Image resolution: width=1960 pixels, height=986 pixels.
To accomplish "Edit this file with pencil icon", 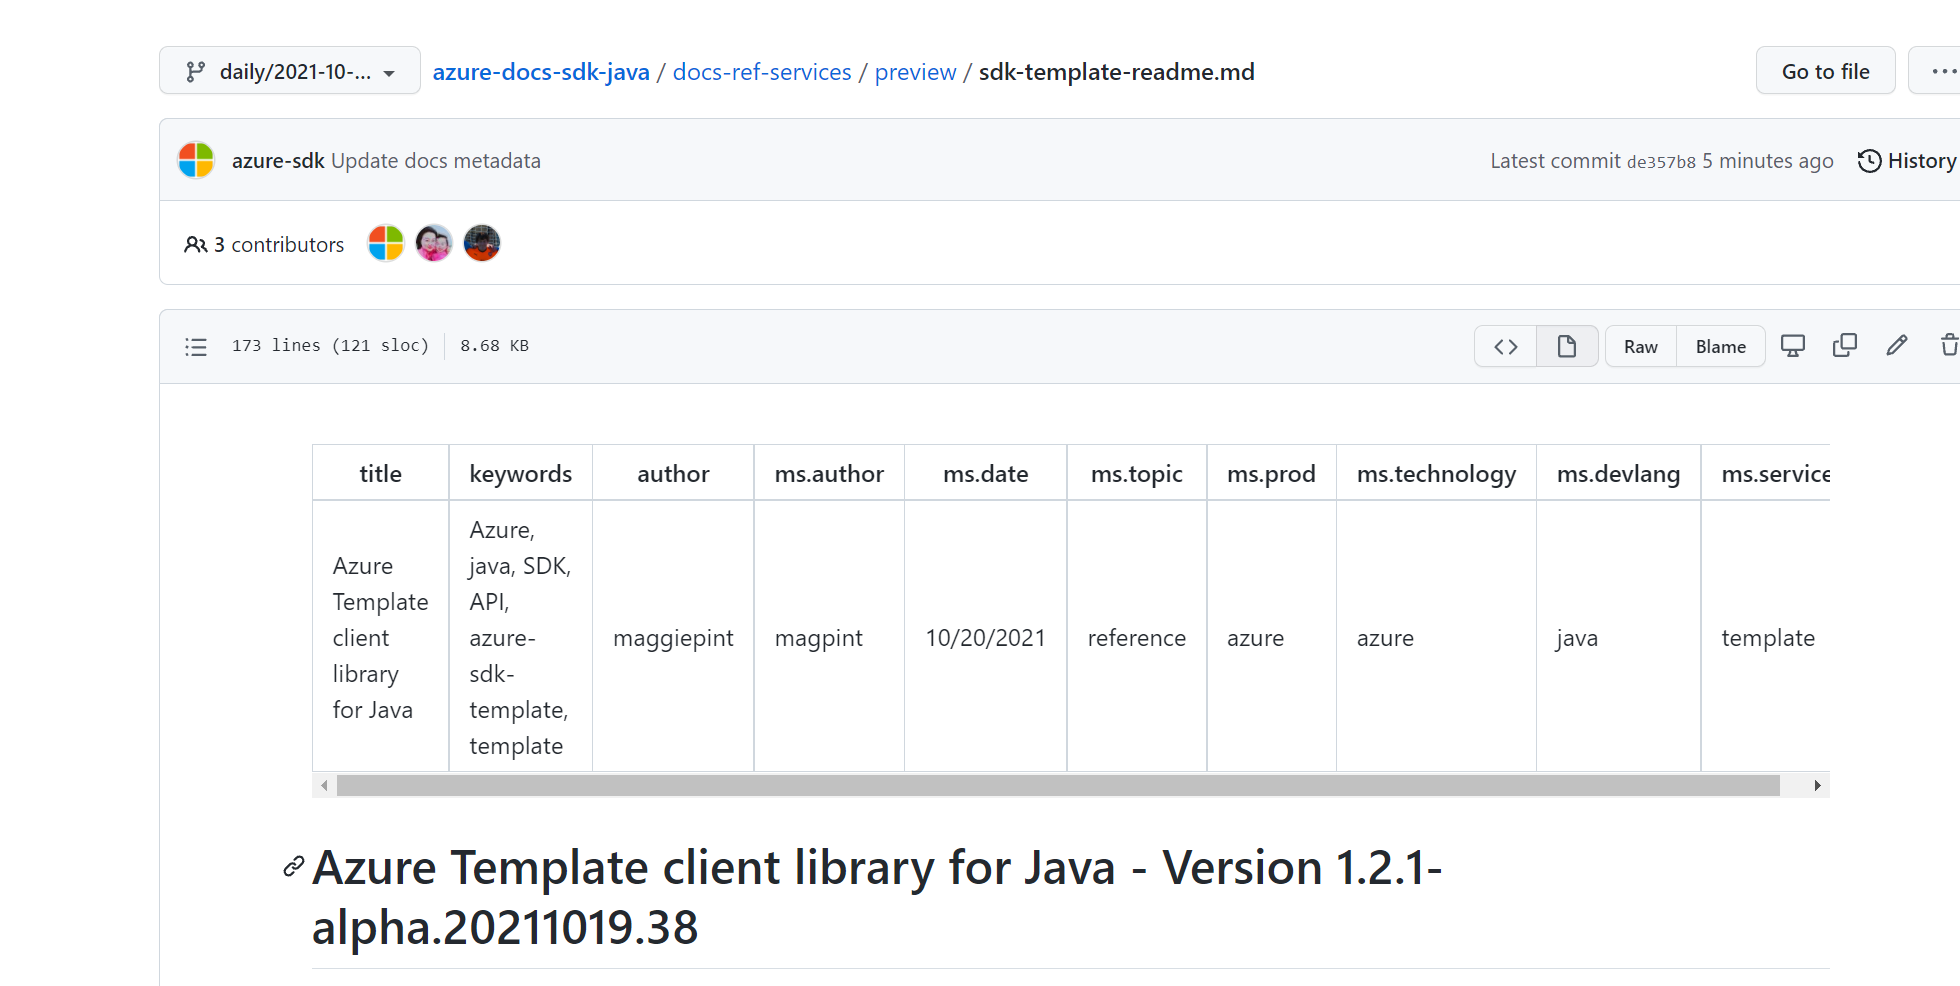I will point(1896,346).
